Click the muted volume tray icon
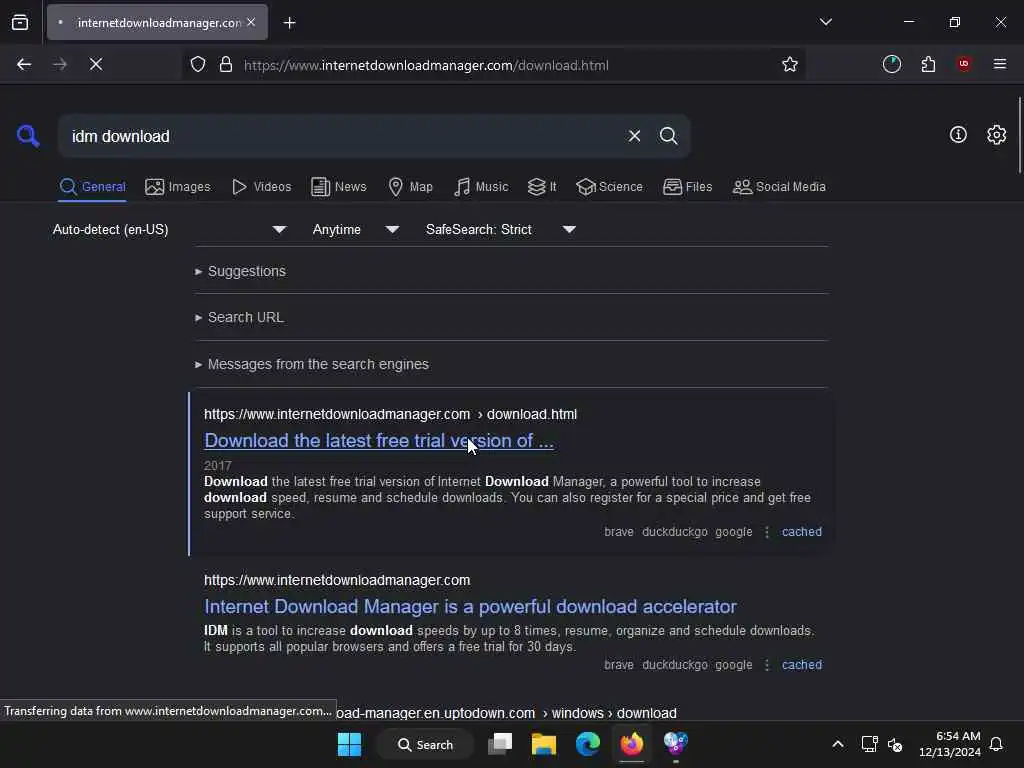 [895, 744]
